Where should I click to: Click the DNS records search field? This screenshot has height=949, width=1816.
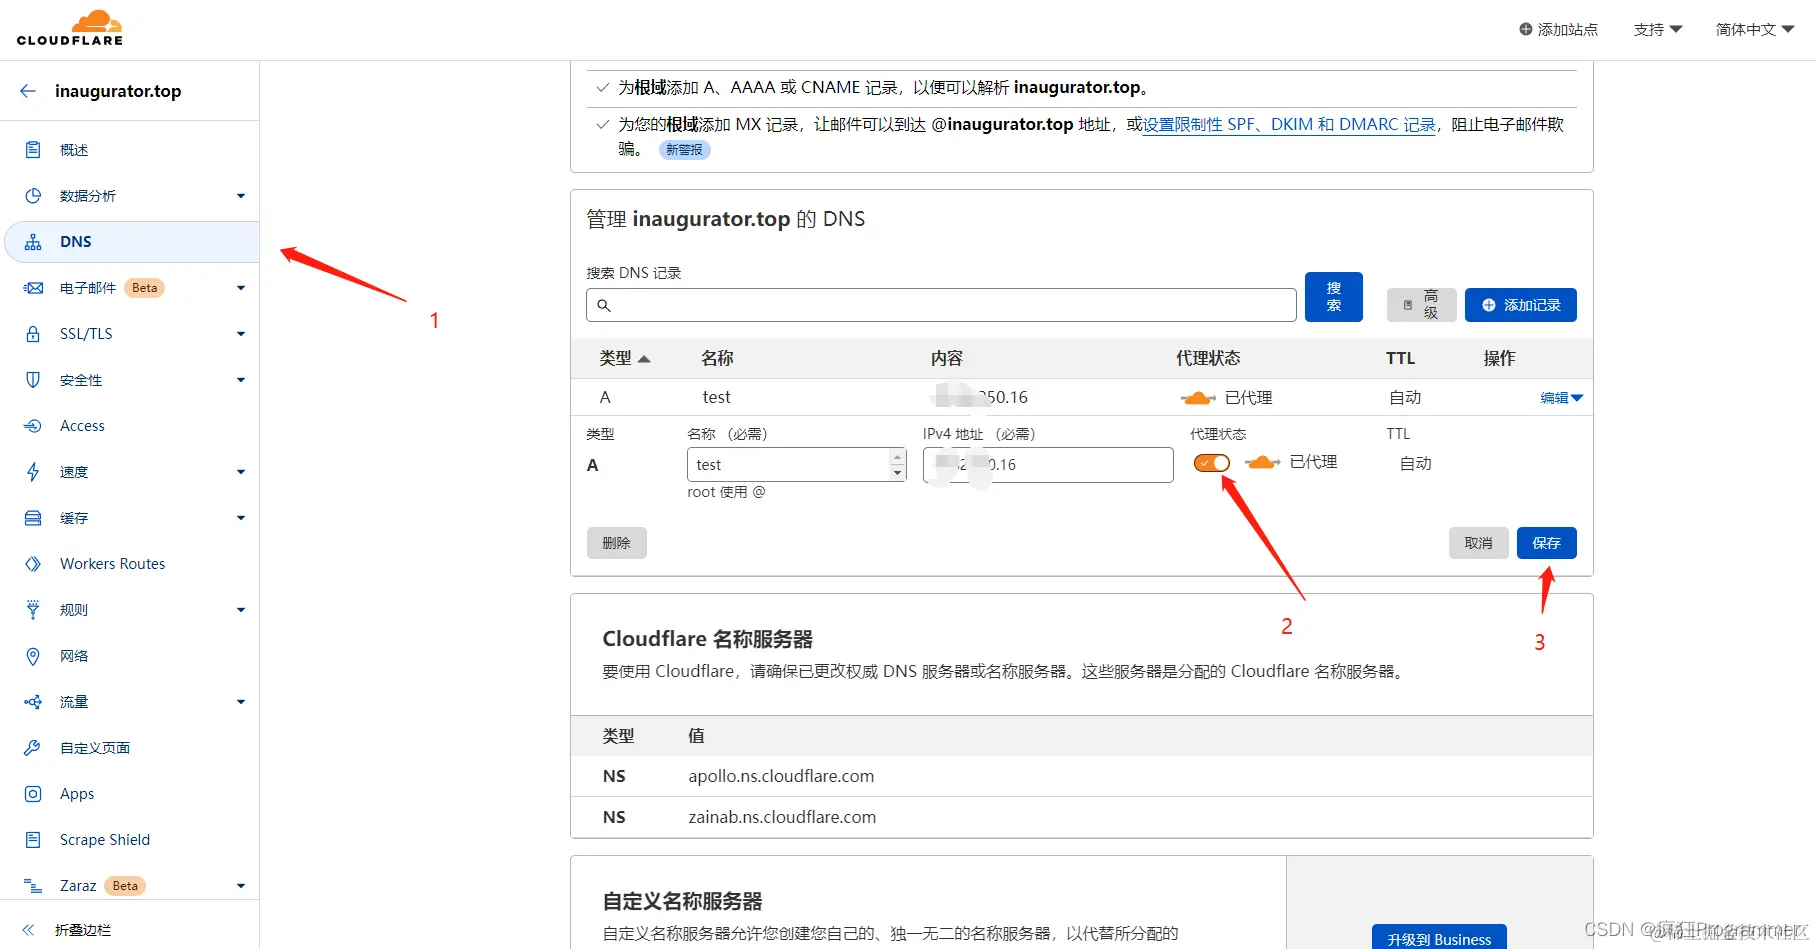(x=940, y=305)
